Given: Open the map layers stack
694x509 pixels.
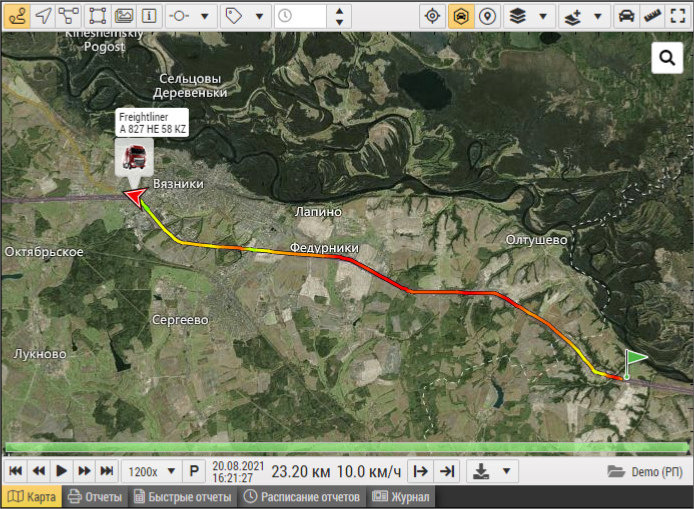Looking at the screenshot, I should (x=517, y=16).
